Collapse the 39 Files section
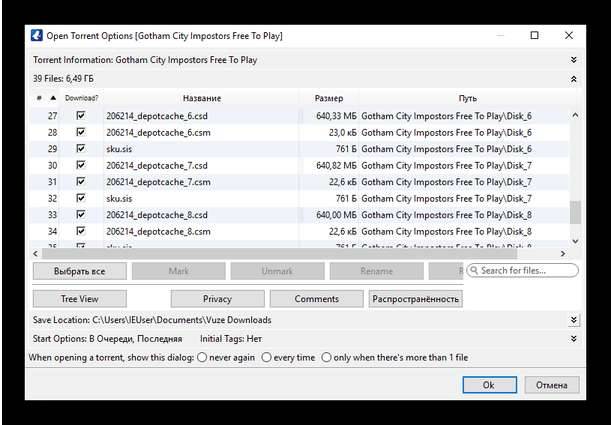The width and height of the screenshot is (611, 425). click(573, 78)
